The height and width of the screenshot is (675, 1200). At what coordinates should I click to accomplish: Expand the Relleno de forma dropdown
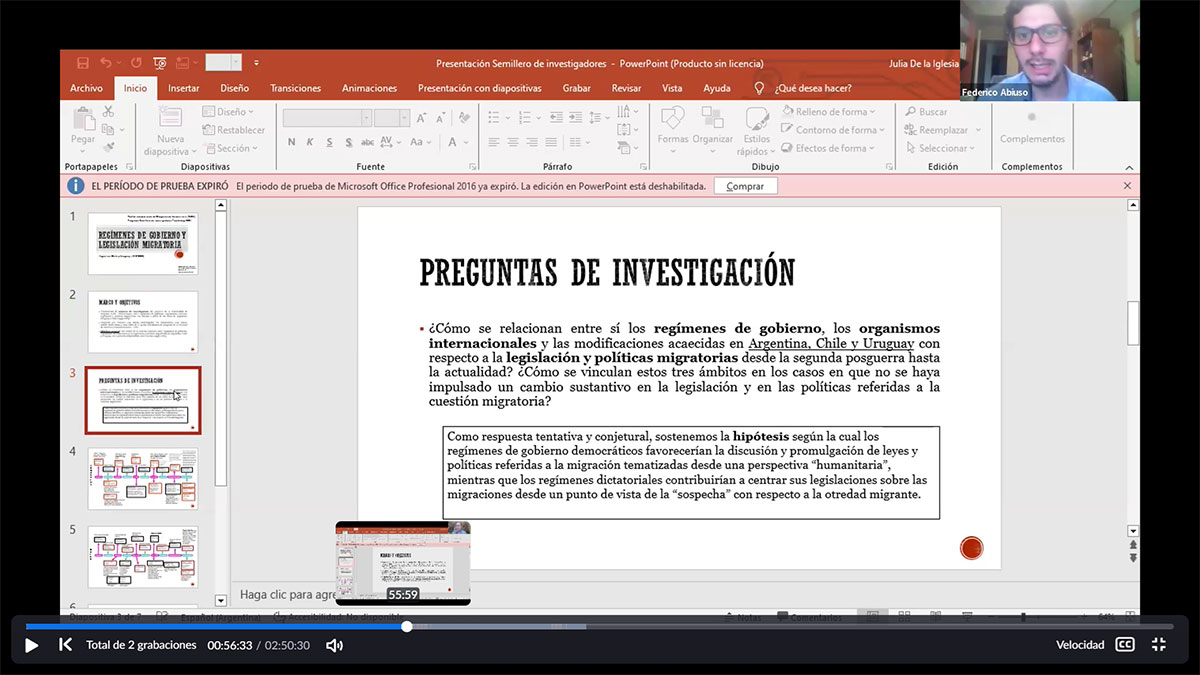pos(872,112)
